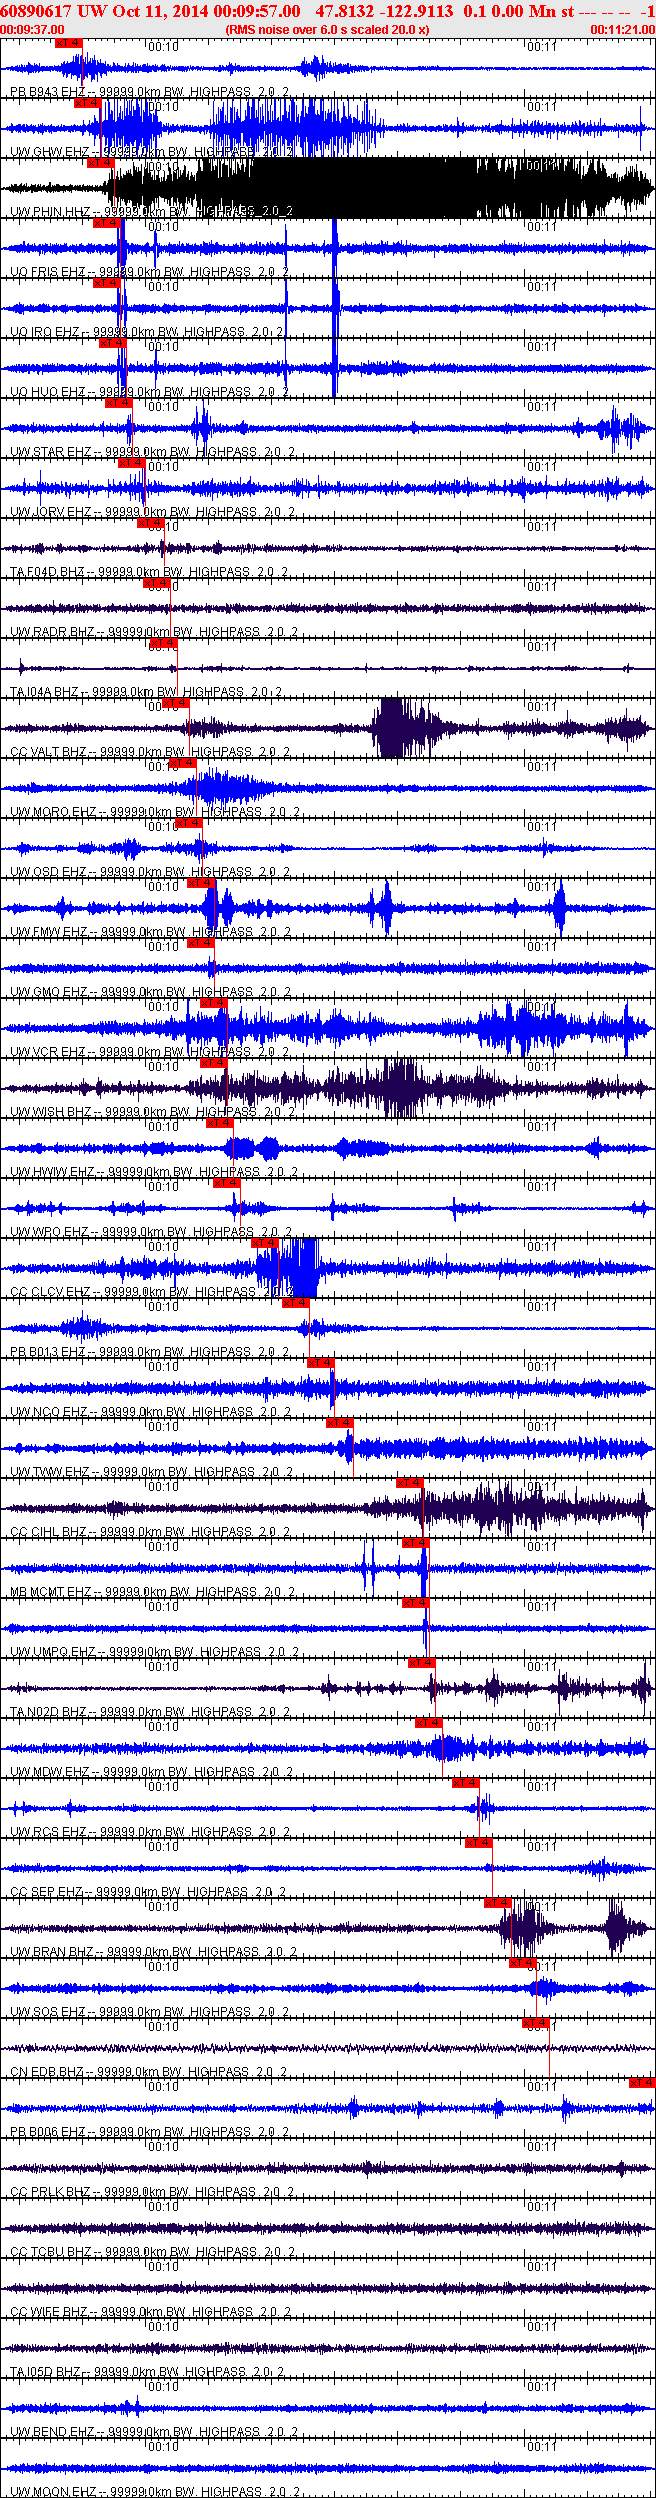The image size is (656, 2498).
Task: Select the red pick flag on UW PHIN trace
Action: pyautogui.click(x=100, y=163)
